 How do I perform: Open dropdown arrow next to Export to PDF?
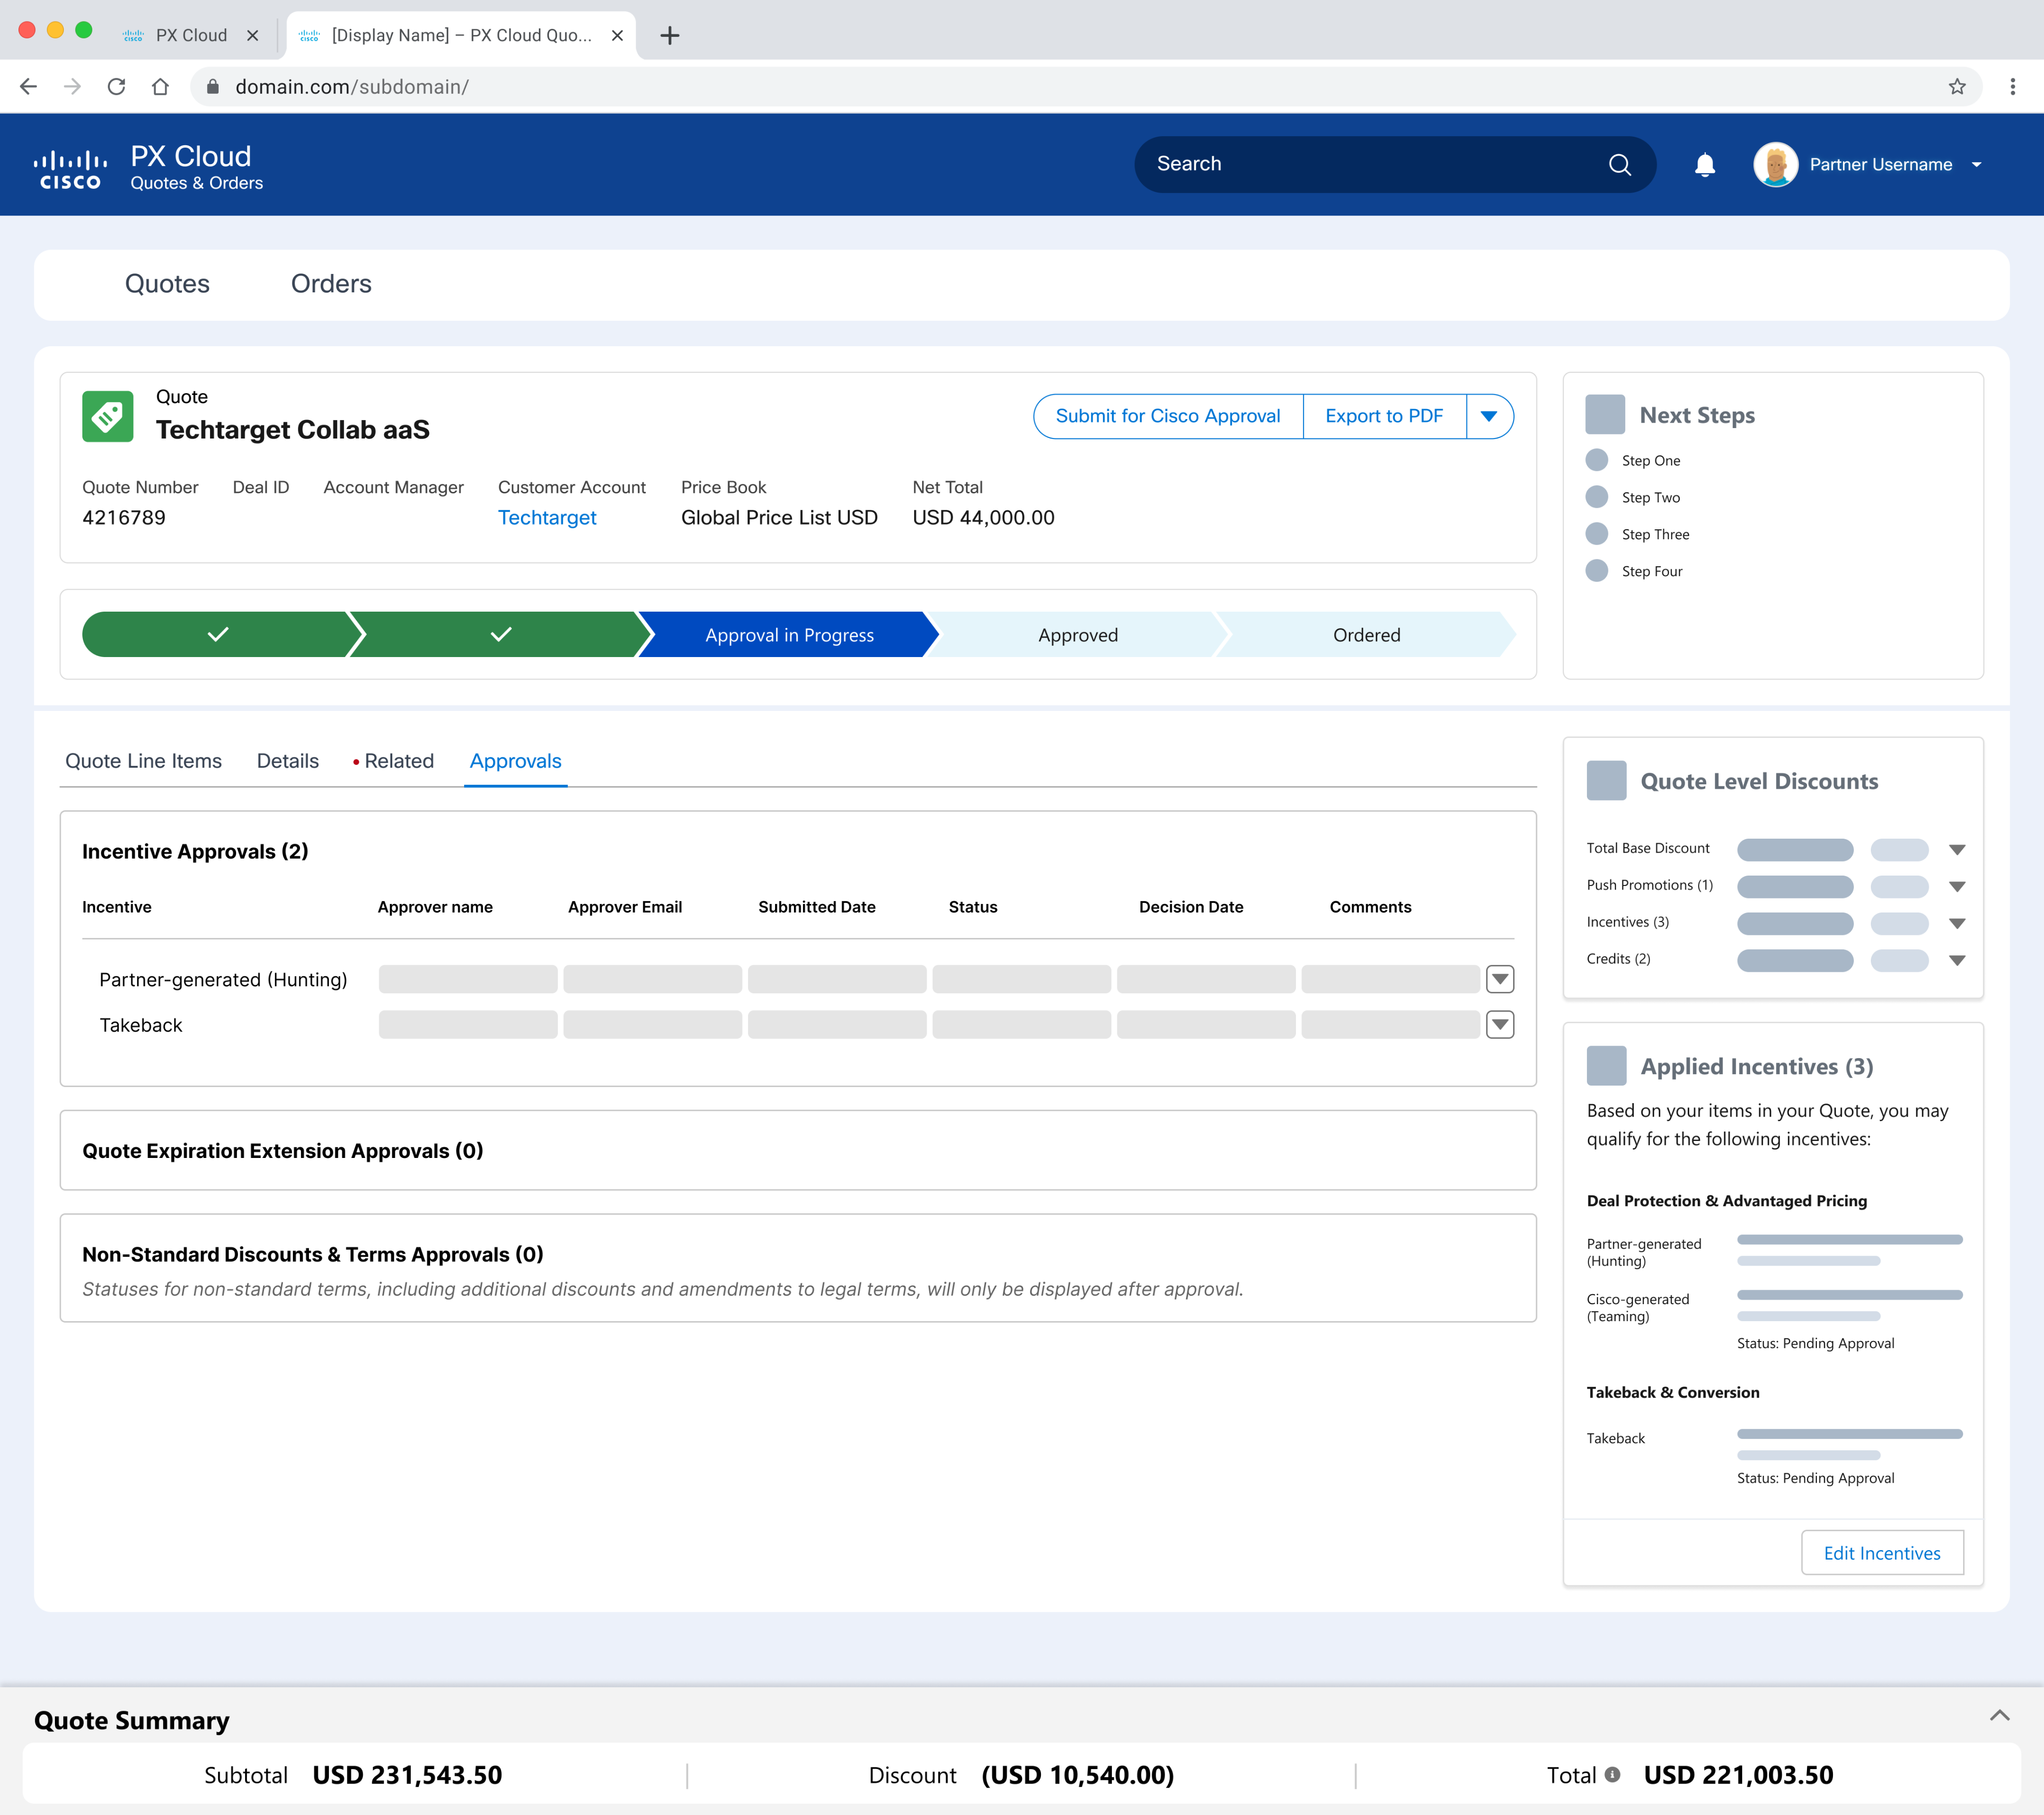[1488, 416]
